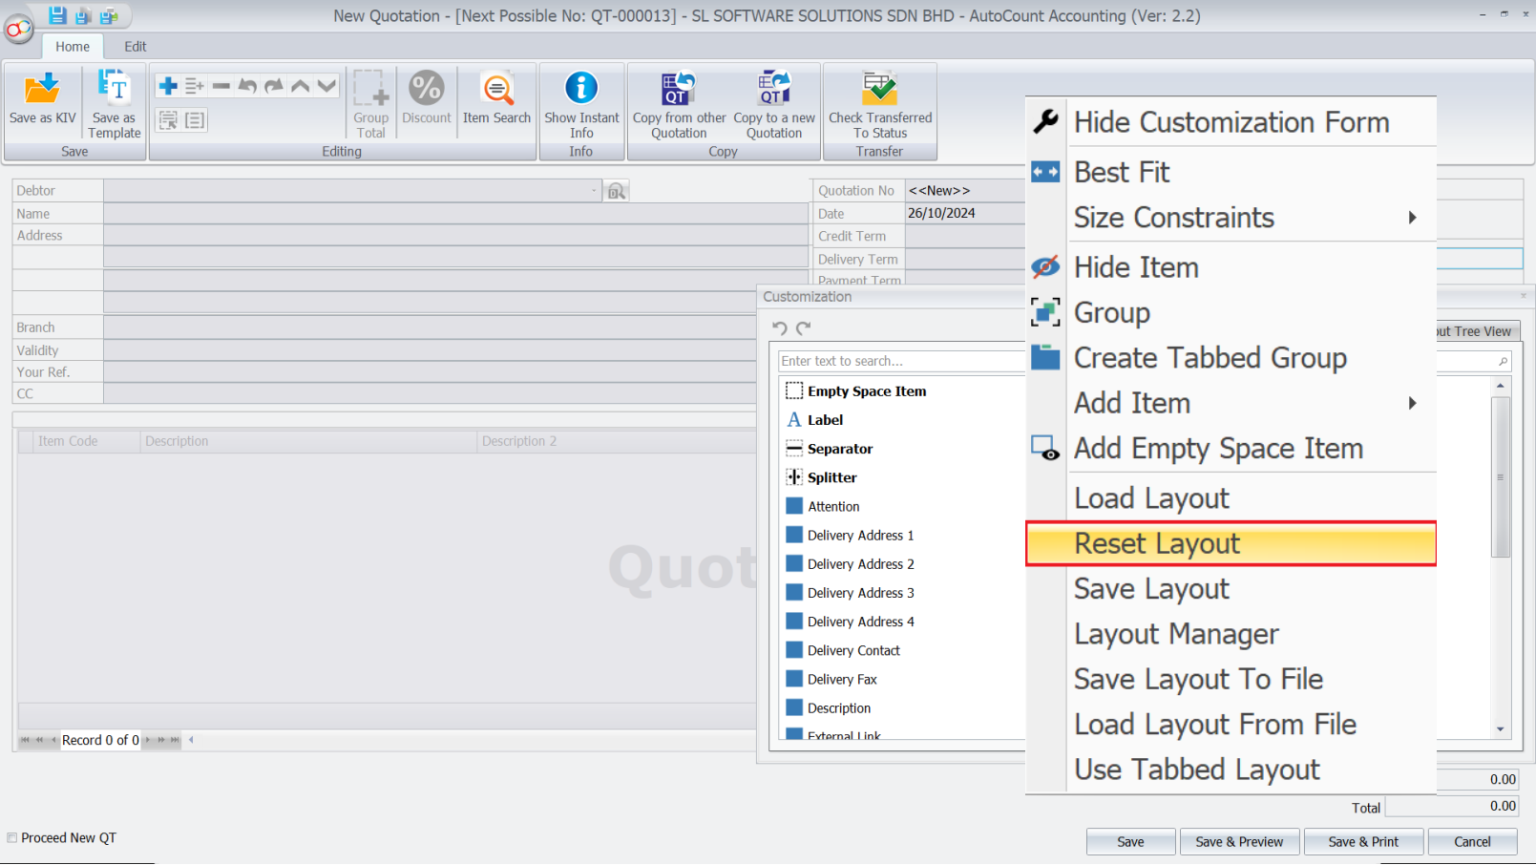Move item up with the up-arrow icon

(300, 86)
